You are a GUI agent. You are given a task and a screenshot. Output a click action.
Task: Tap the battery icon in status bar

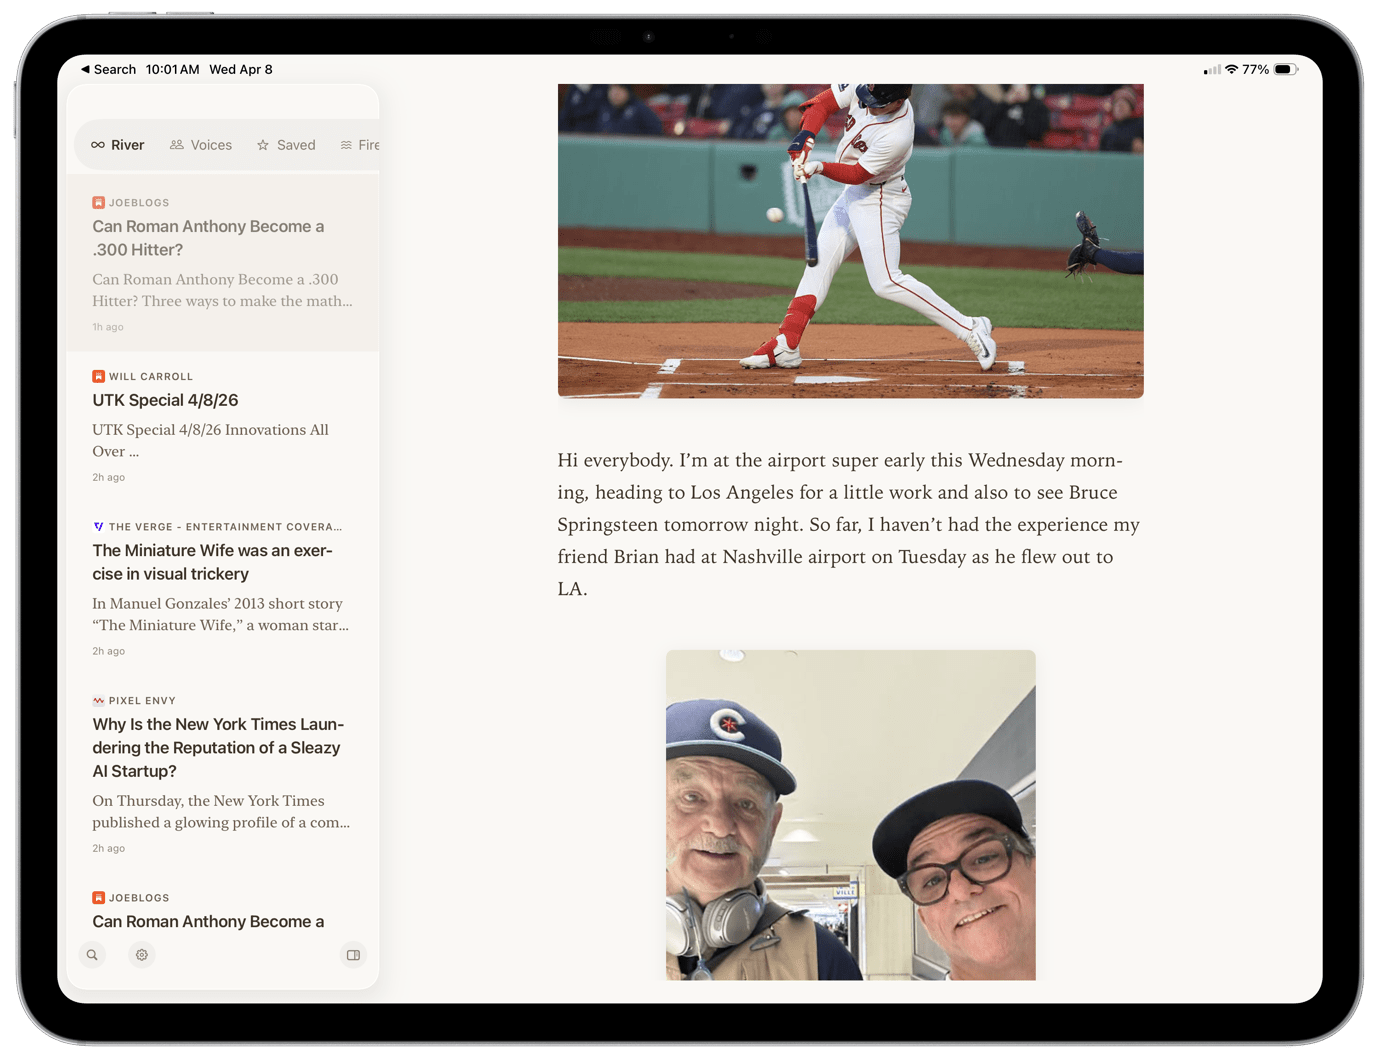pyautogui.click(x=1286, y=69)
